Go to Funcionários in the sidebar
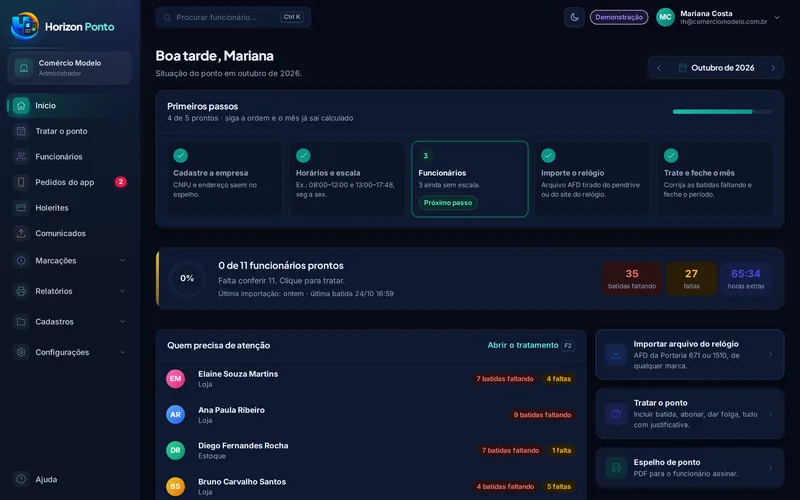The height and width of the screenshot is (500, 800). 70,157
